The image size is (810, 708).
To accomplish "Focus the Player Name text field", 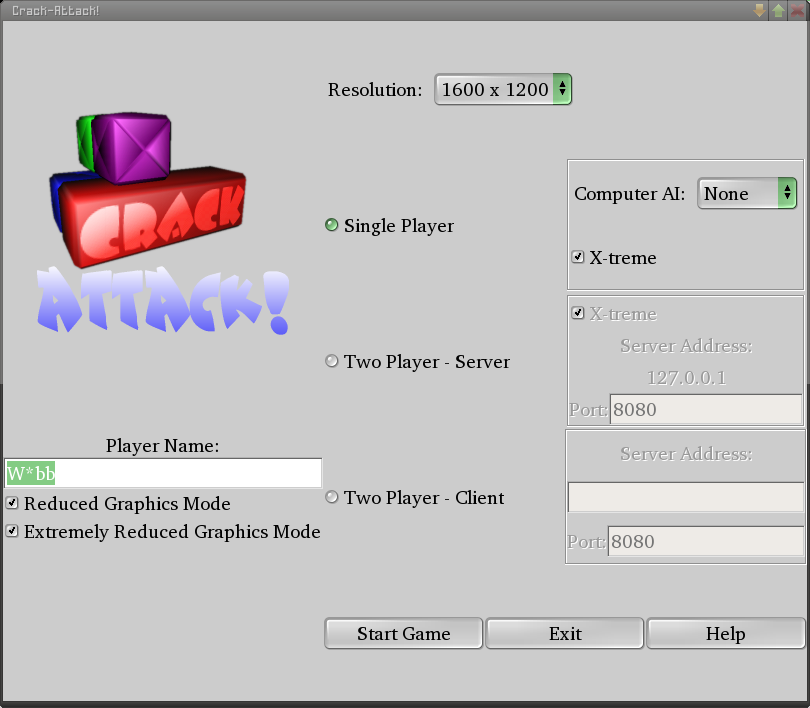I will (x=163, y=473).
